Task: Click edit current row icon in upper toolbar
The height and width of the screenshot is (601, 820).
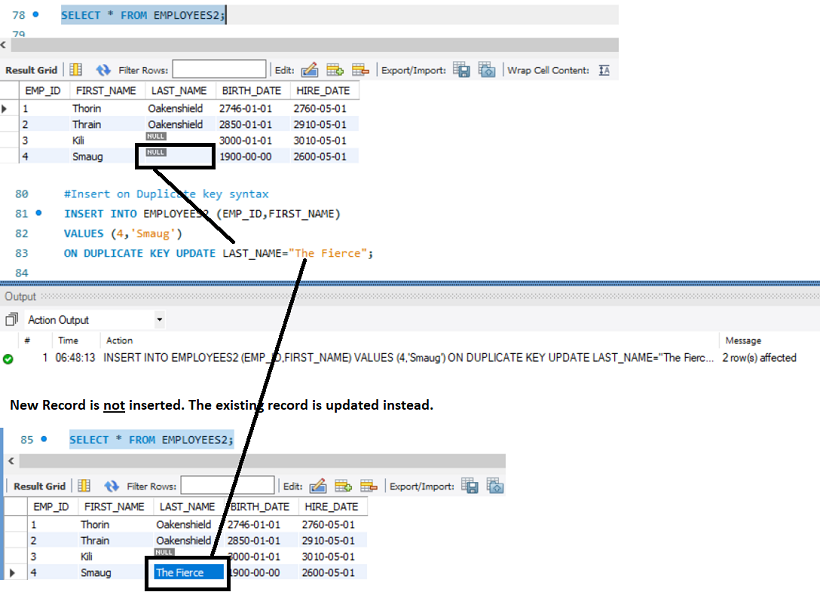Action: point(310,70)
